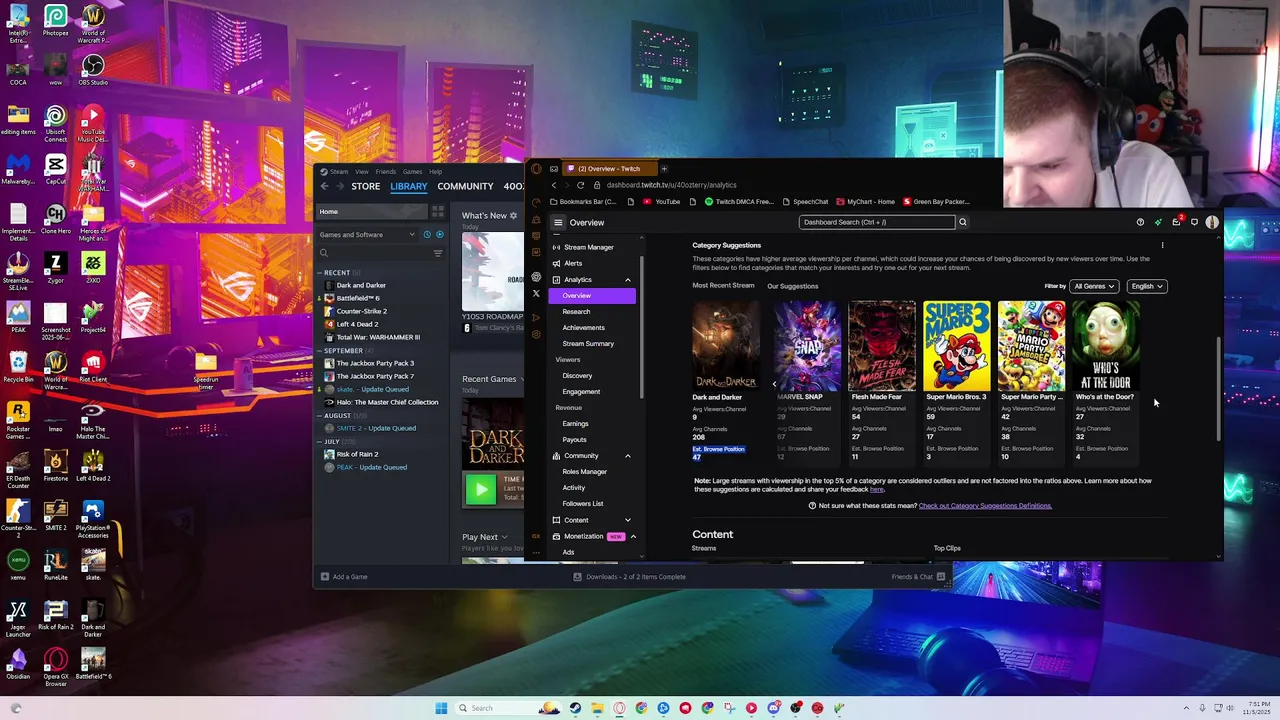Open Category Suggestions three-dot options menu
Screen dimensions: 1280x720
point(1162,245)
